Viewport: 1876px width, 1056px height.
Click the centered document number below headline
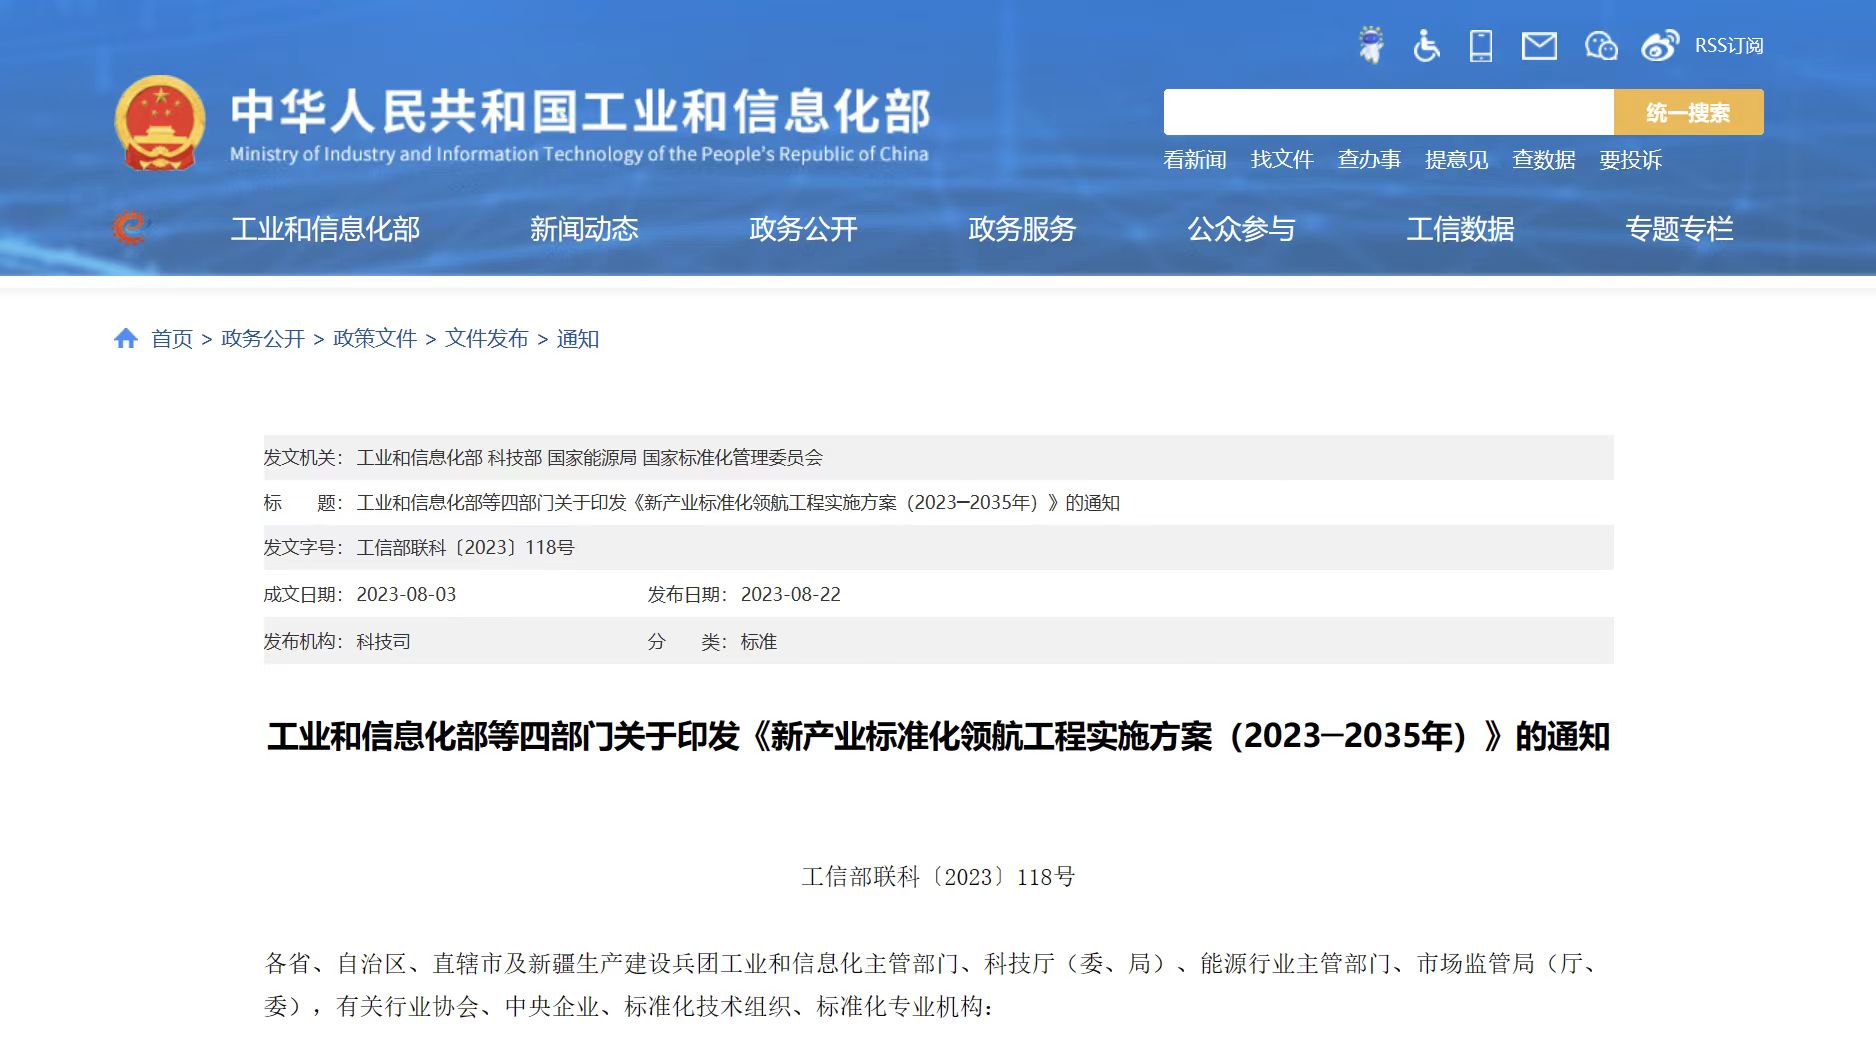click(x=938, y=877)
